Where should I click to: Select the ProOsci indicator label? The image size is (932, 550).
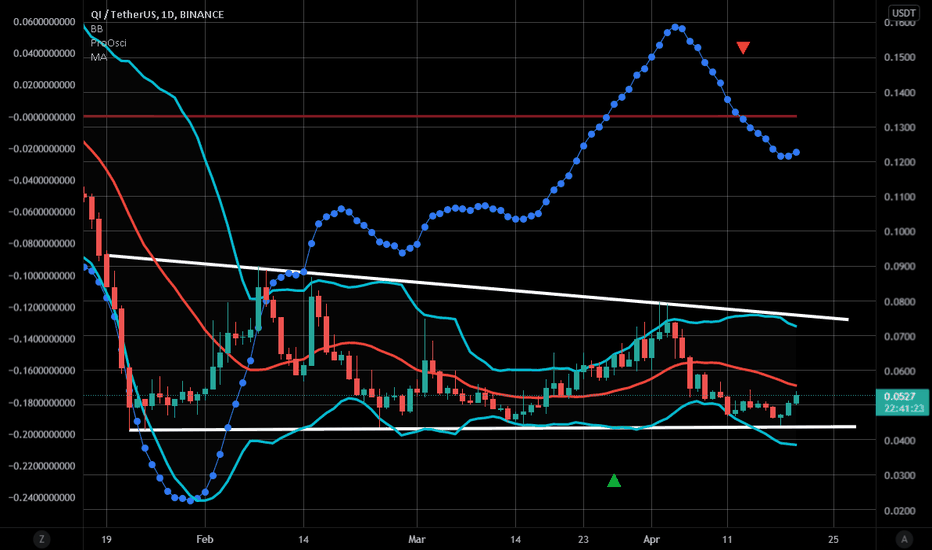tap(108, 43)
